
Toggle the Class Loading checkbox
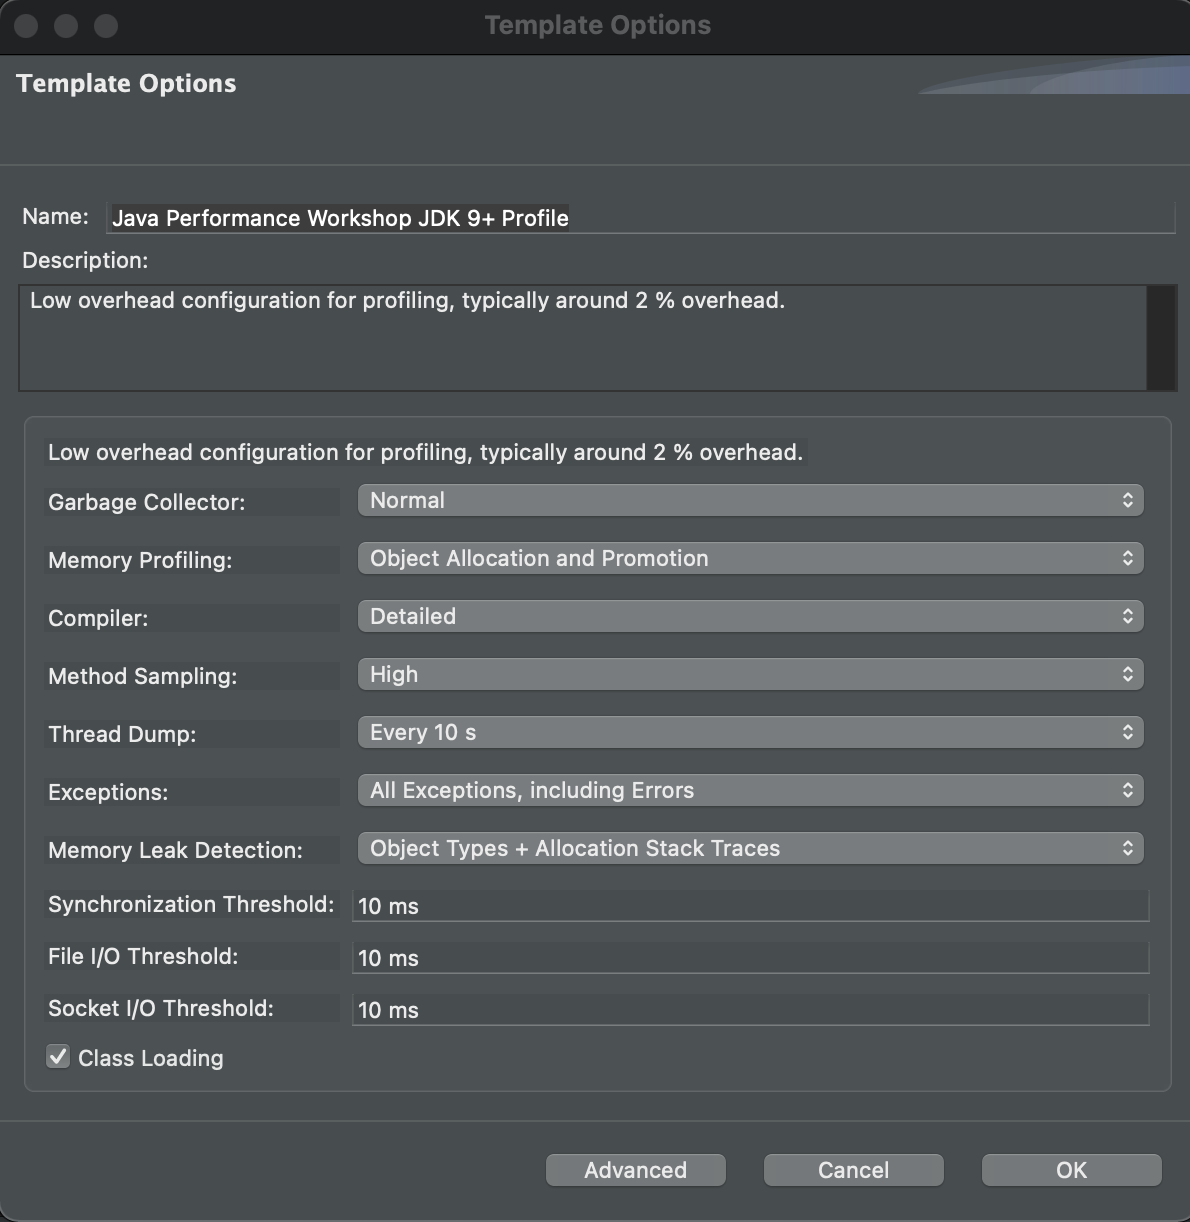(59, 1057)
